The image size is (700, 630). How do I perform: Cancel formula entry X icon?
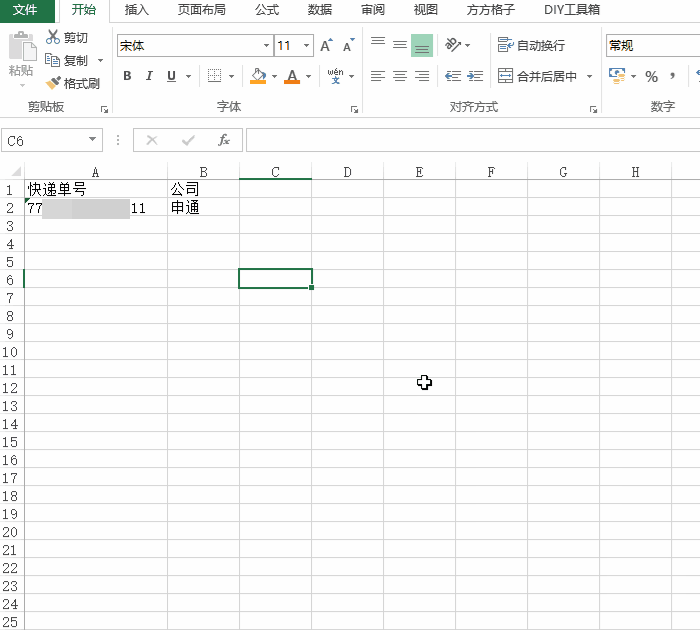click(x=152, y=140)
